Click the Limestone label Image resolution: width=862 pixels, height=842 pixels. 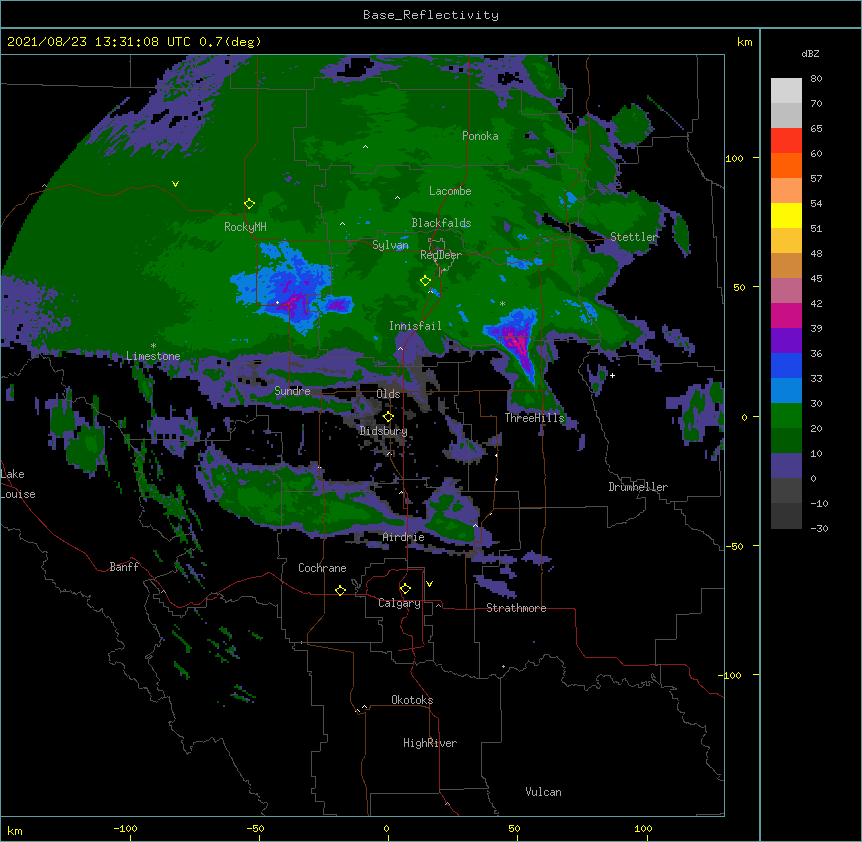coord(153,356)
